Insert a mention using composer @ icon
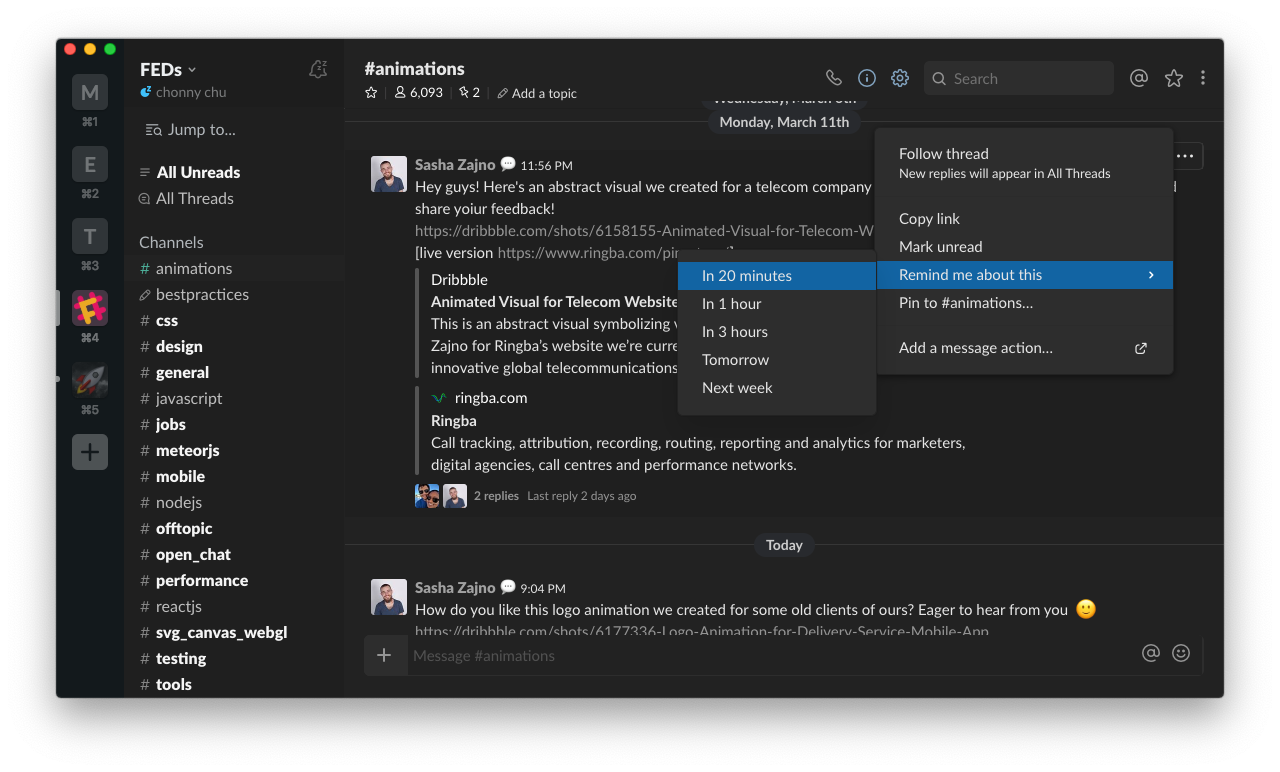1280x772 pixels. click(x=1151, y=653)
